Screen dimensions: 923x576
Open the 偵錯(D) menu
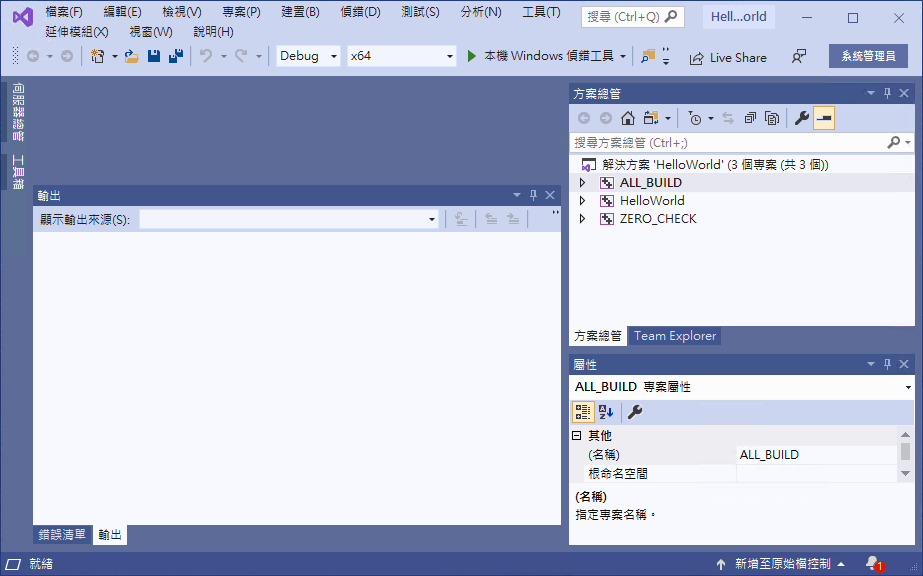coord(360,12)
